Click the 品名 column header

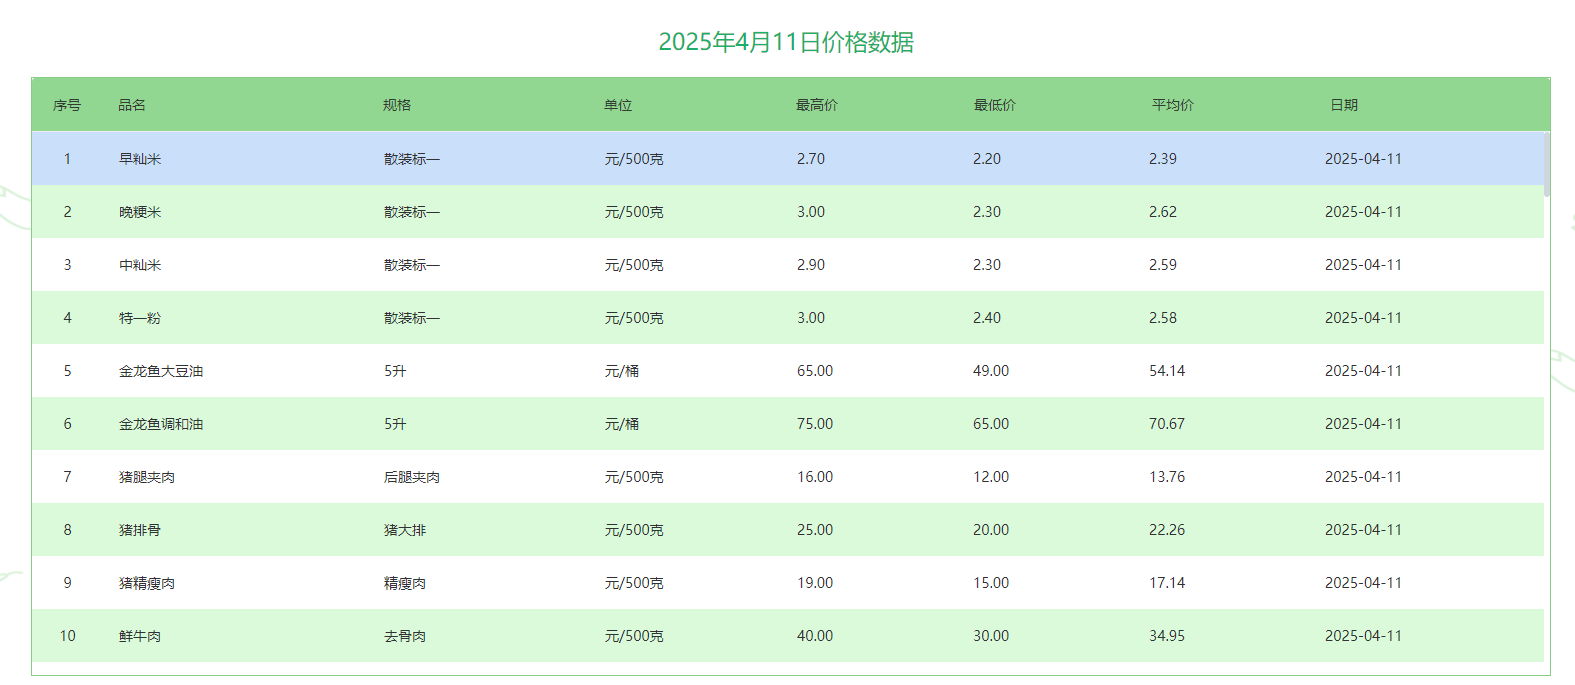132,105
